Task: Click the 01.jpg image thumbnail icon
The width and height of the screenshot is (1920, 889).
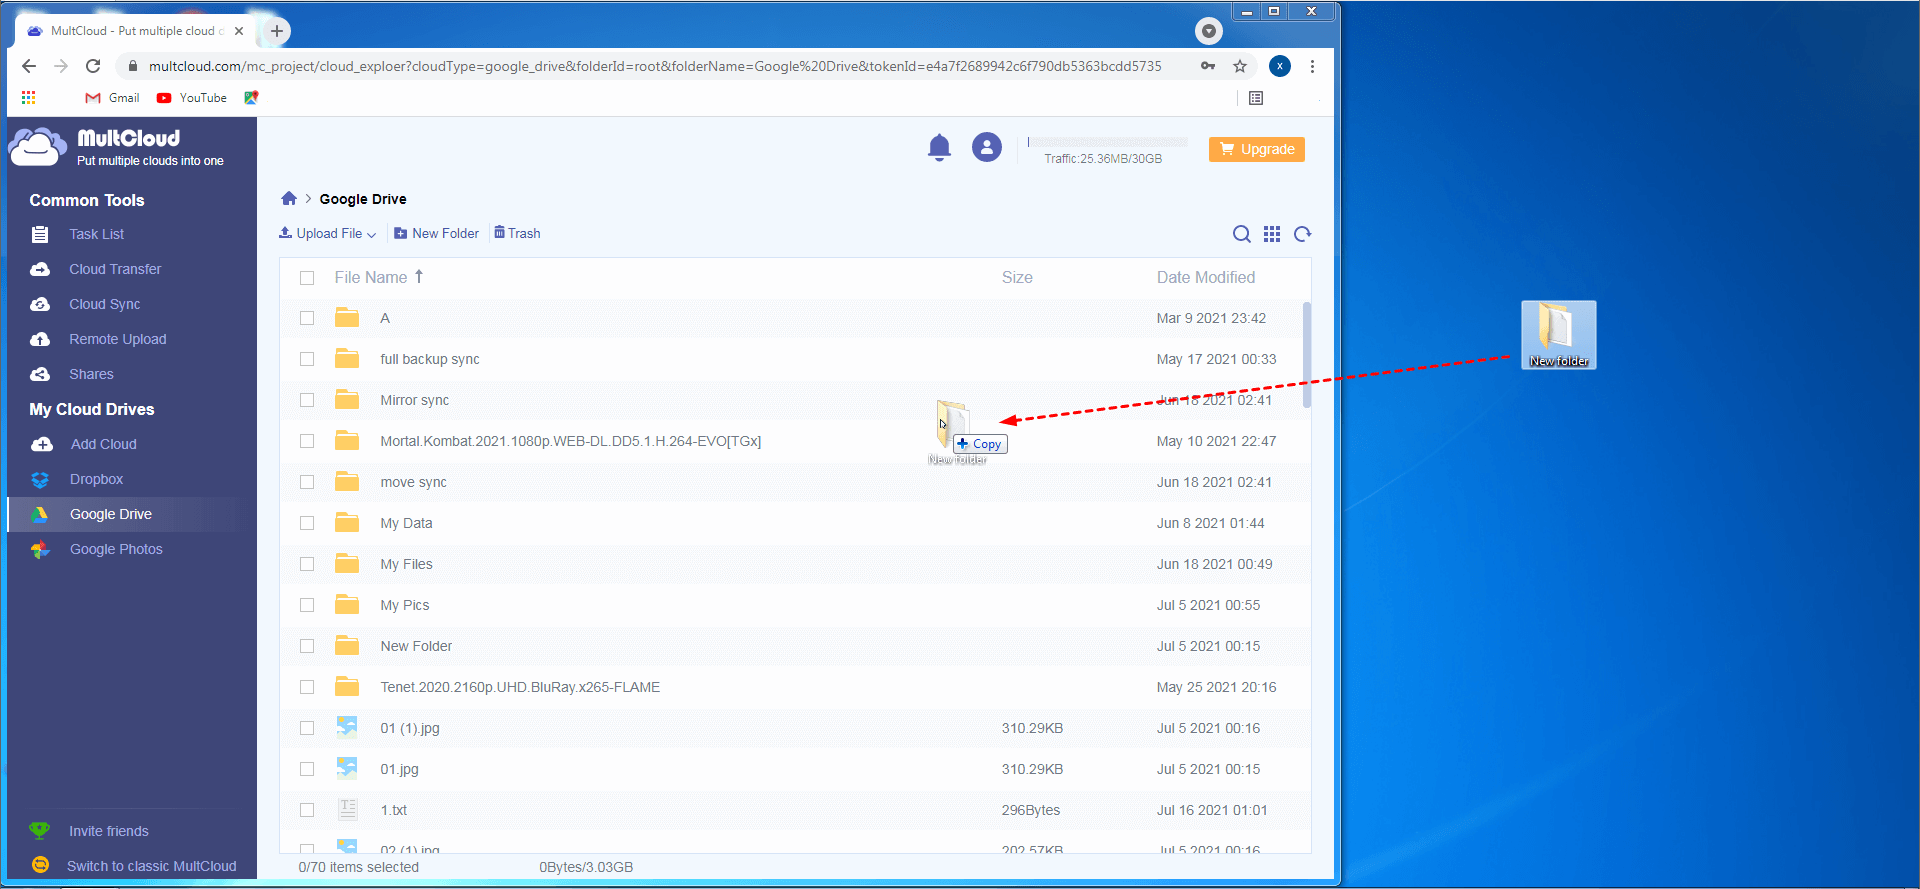Action: (347, 768)
